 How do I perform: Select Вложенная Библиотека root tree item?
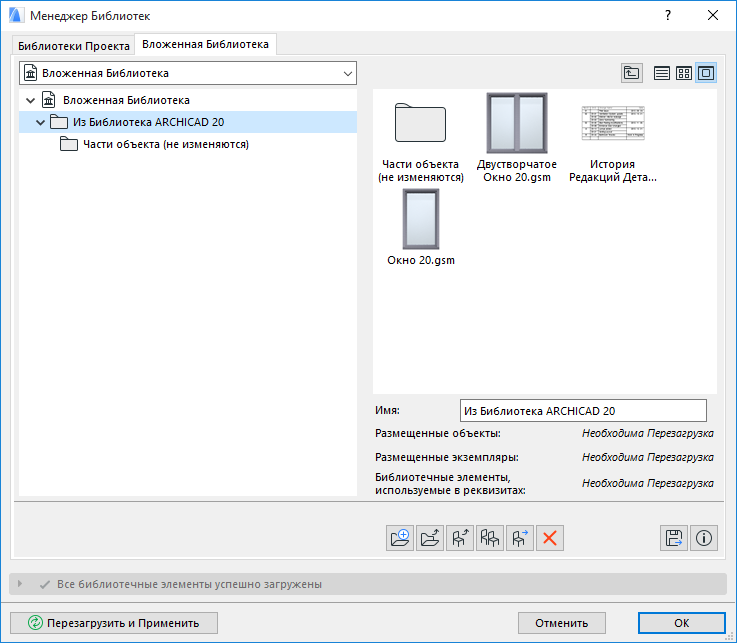pos(126,100)
